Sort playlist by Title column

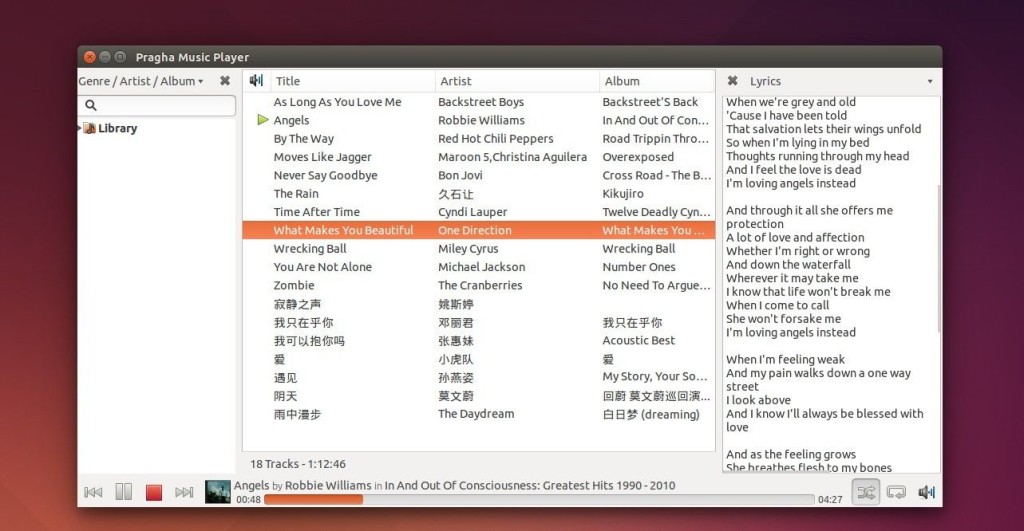click(x=352, y=81)
